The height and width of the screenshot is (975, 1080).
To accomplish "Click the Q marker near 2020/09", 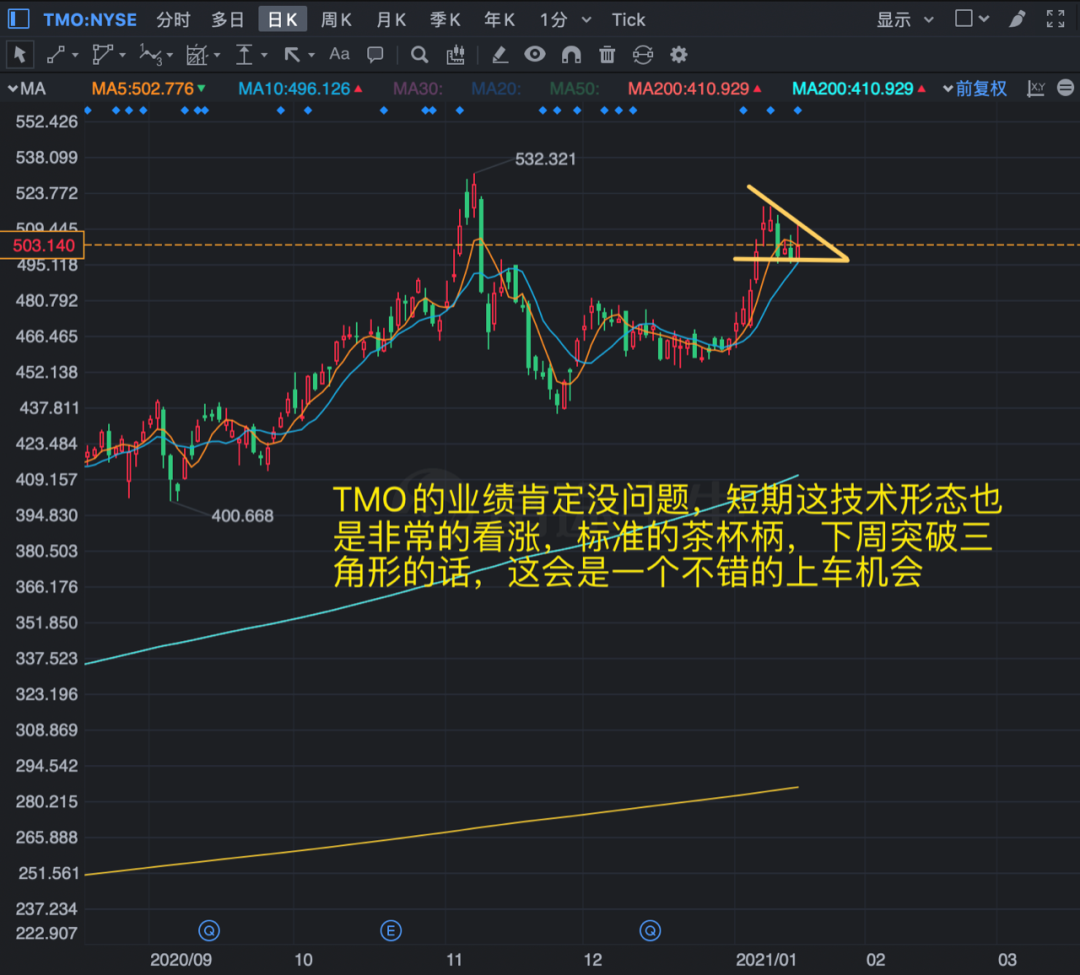I will point(209,931).
